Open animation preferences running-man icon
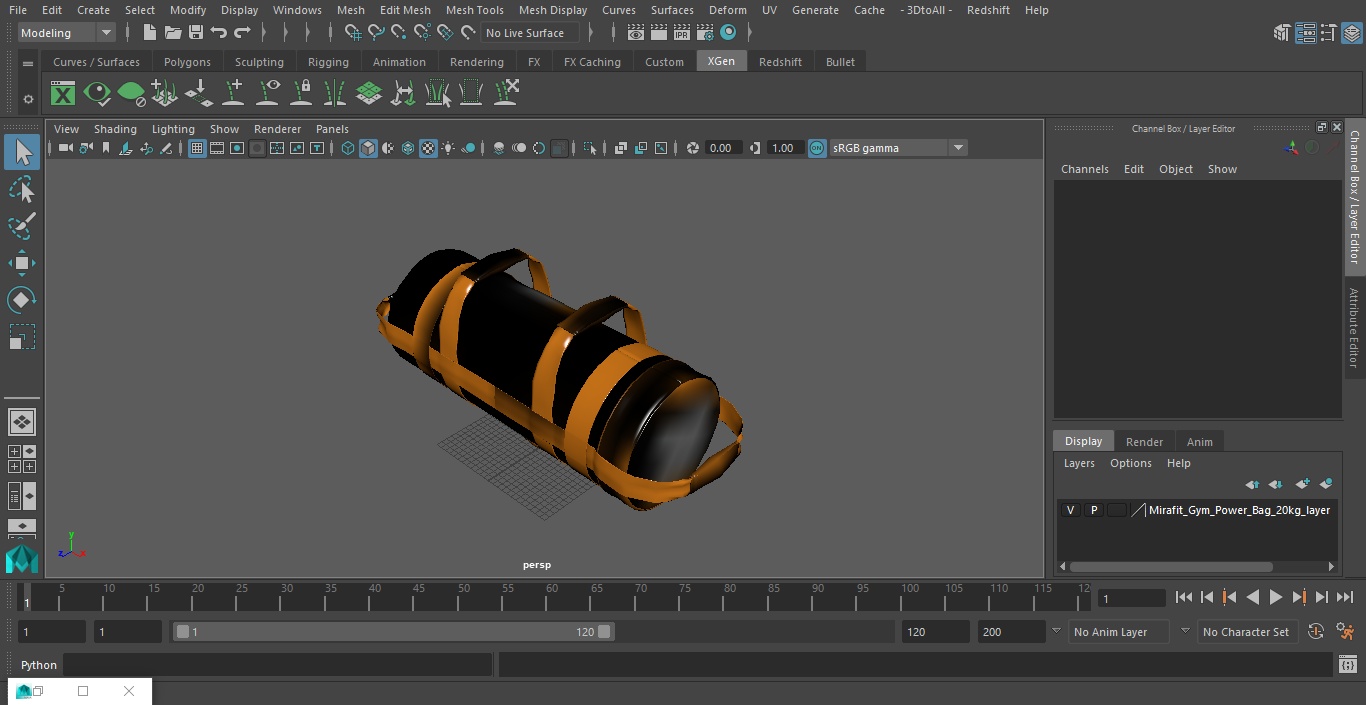The height and width of the screenshot is (705, 1366). click(1345, 632)
